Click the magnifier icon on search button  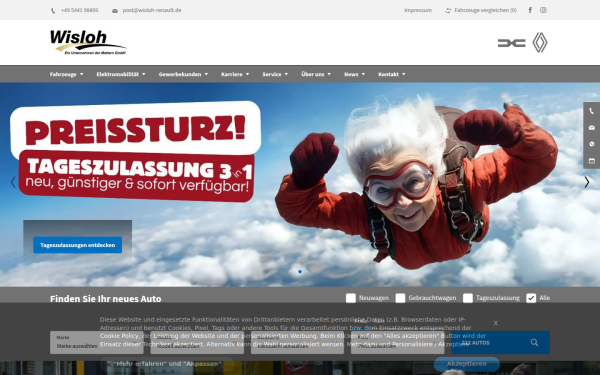[534, 342]
